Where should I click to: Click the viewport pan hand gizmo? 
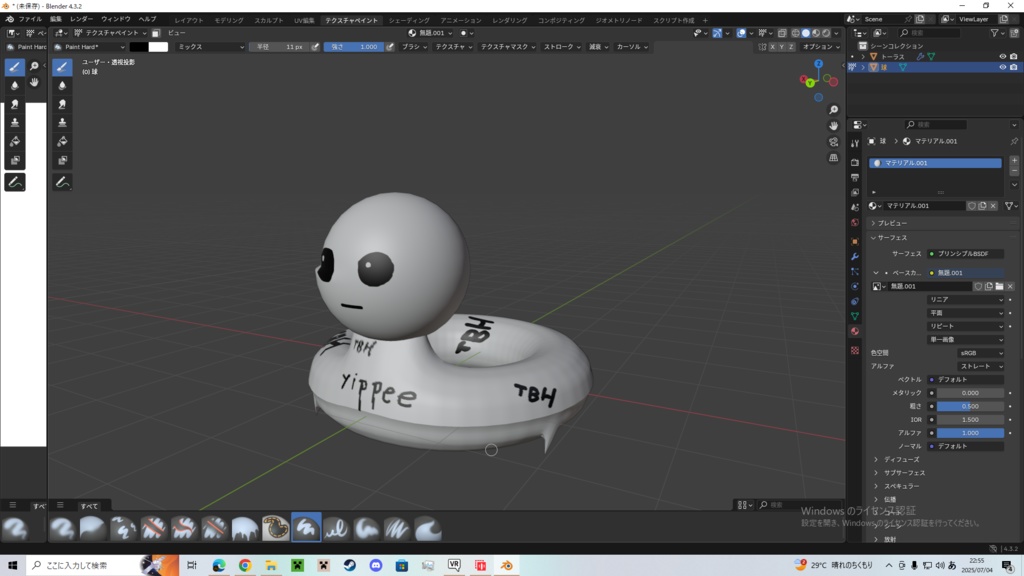pos(833,125)
